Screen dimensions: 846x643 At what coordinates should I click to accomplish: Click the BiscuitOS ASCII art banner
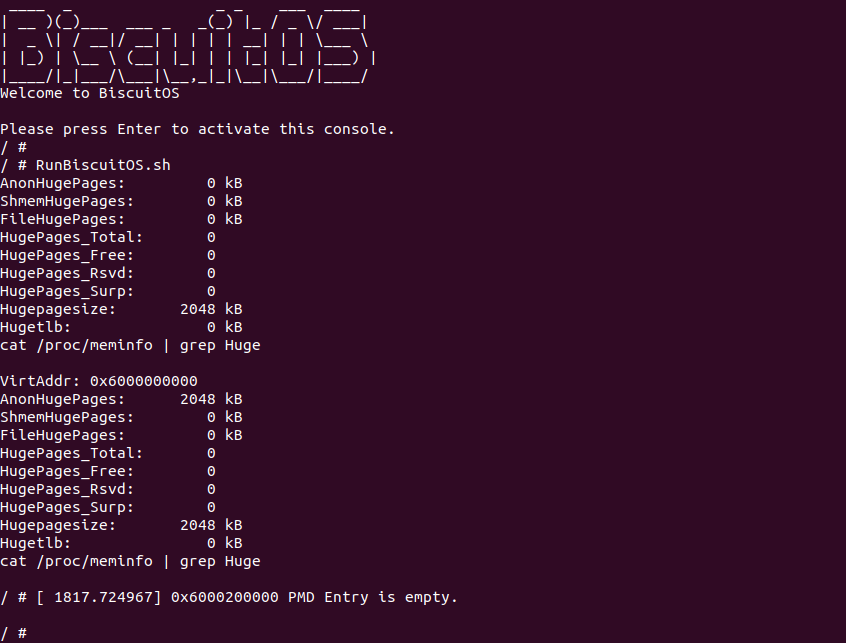pyautogui.click(x=185, y=45)
